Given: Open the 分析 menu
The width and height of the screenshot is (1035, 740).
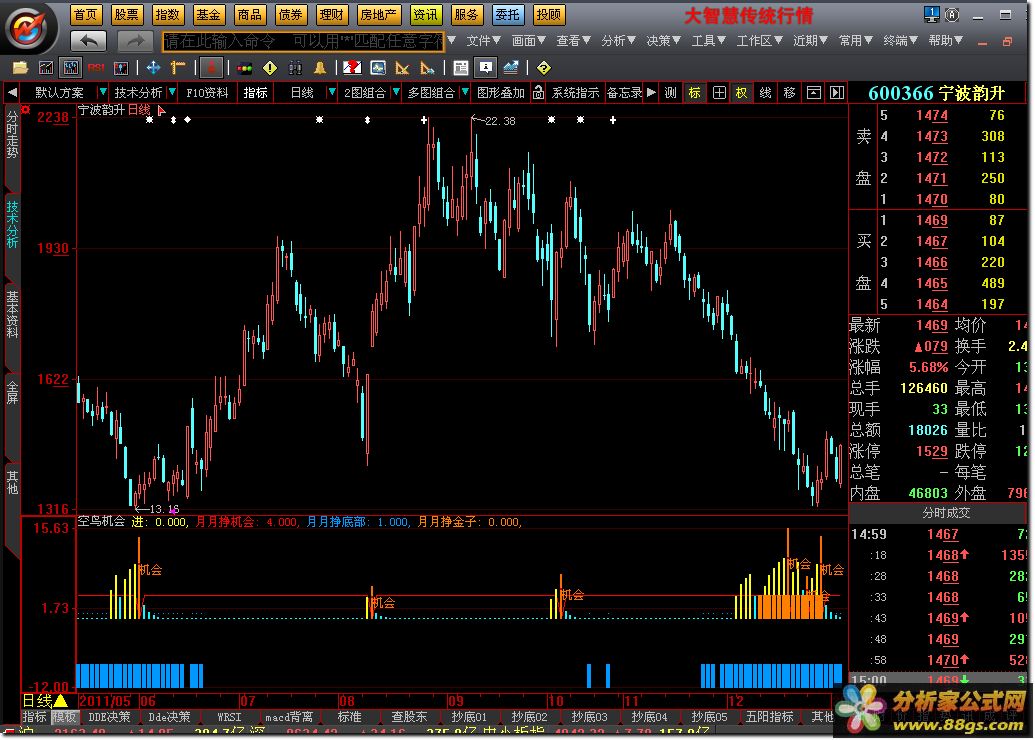Looking at the screenshot, I should [618, 41].
